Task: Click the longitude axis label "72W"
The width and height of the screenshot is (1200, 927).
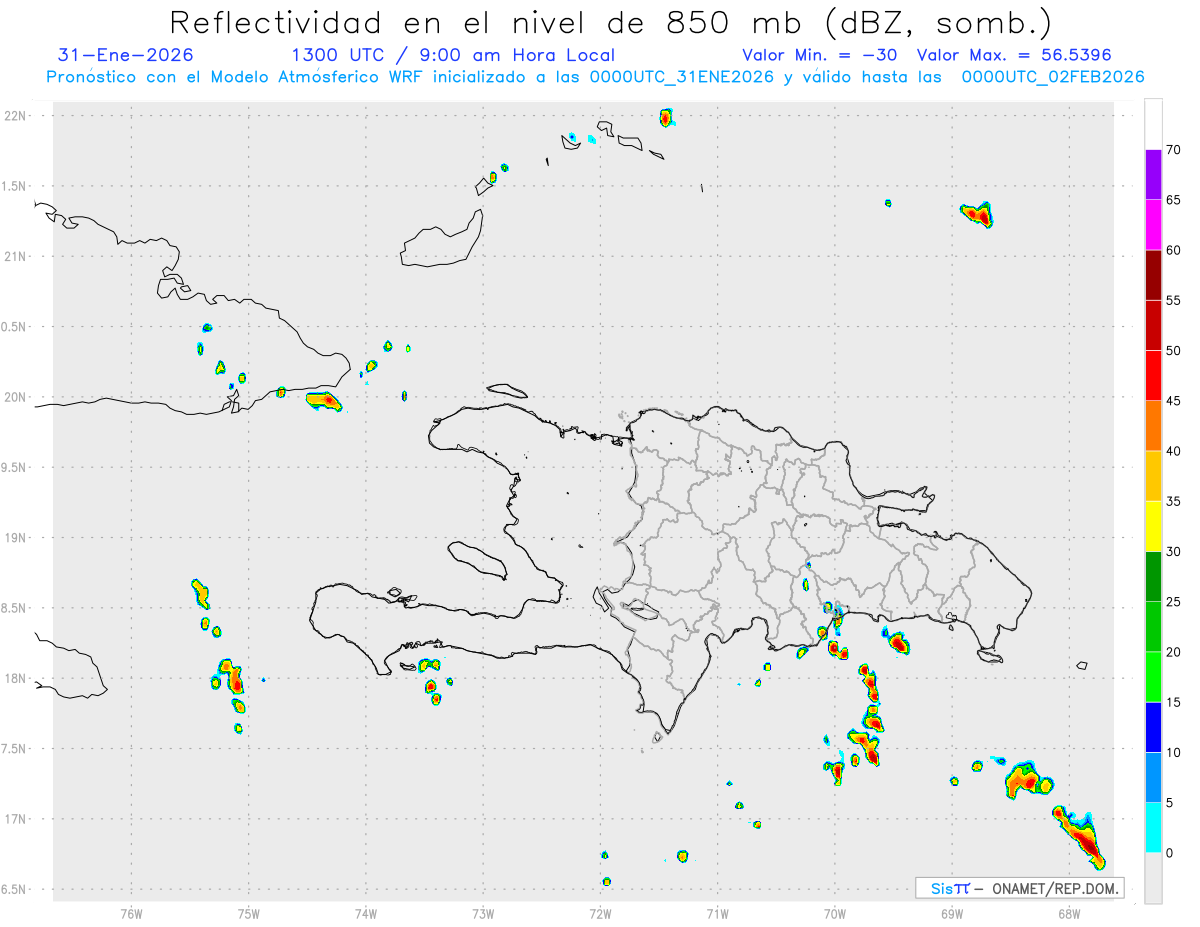Action: [x=600, y=913]
